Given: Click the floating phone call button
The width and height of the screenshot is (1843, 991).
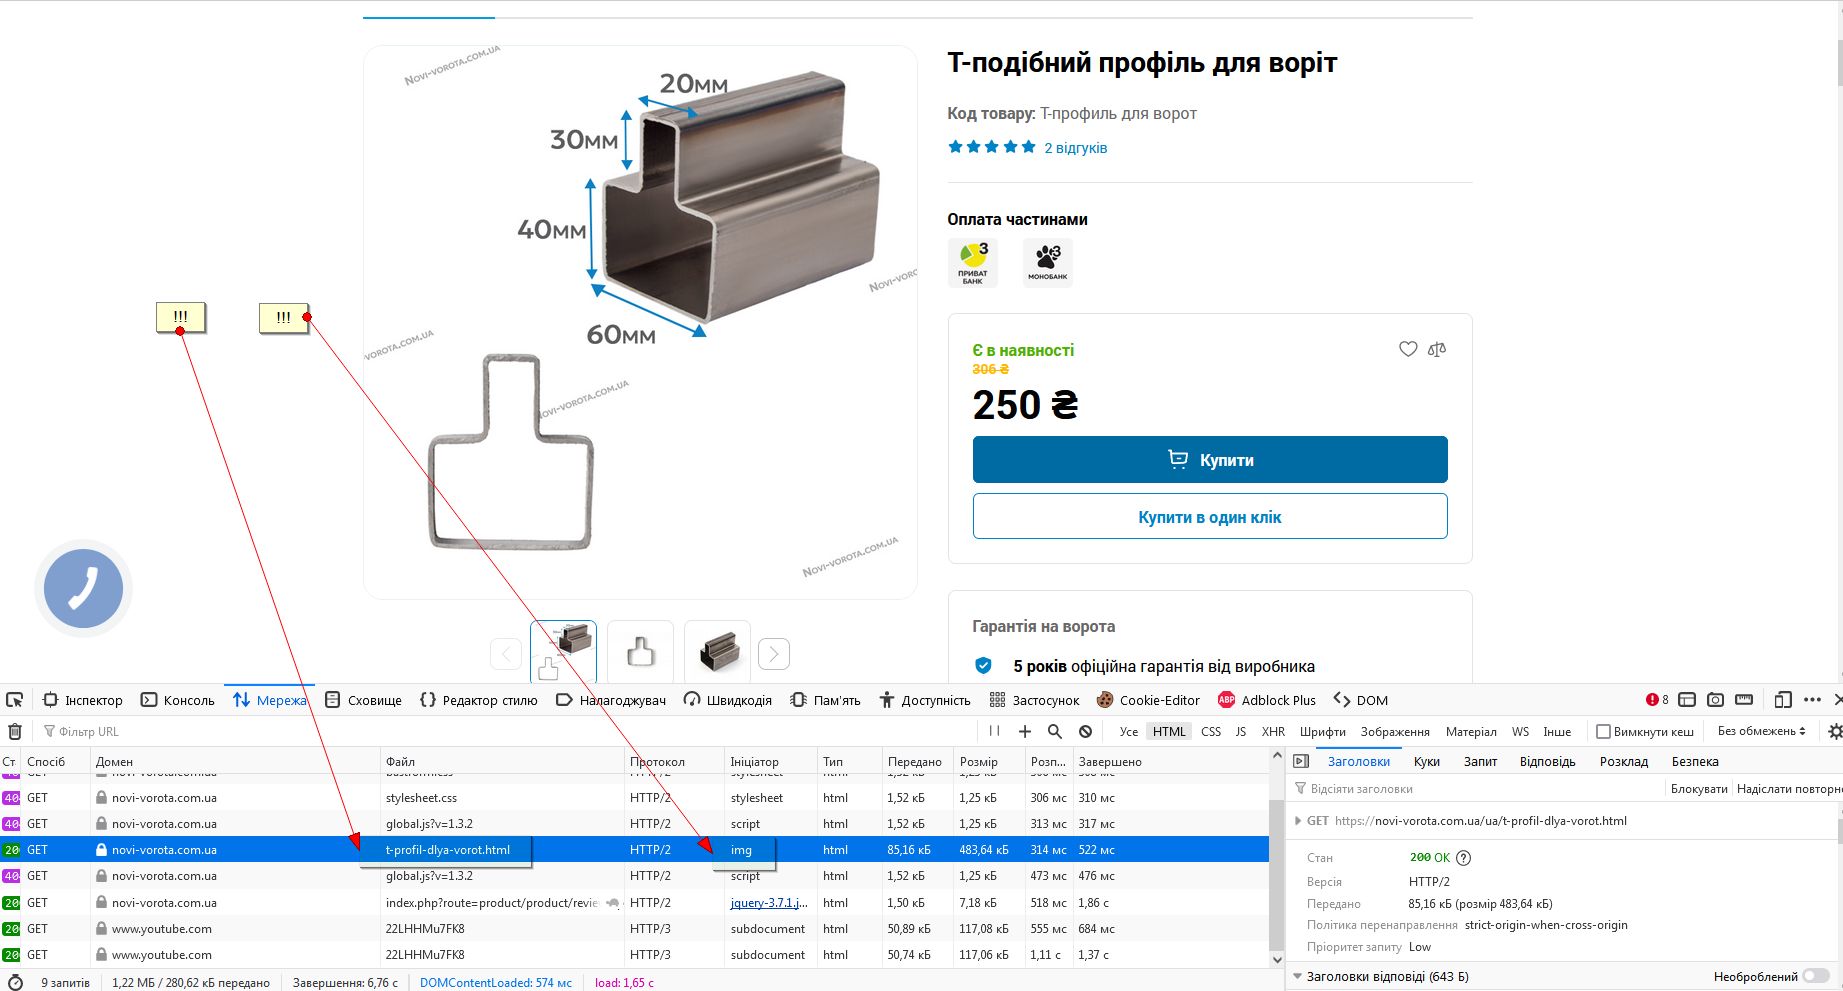Looking at the screenshot, I should (x=83, y=588).
